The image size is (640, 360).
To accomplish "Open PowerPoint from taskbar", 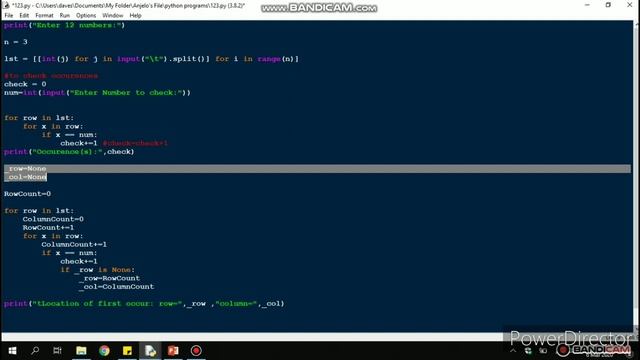I will [x=173, y=351].
